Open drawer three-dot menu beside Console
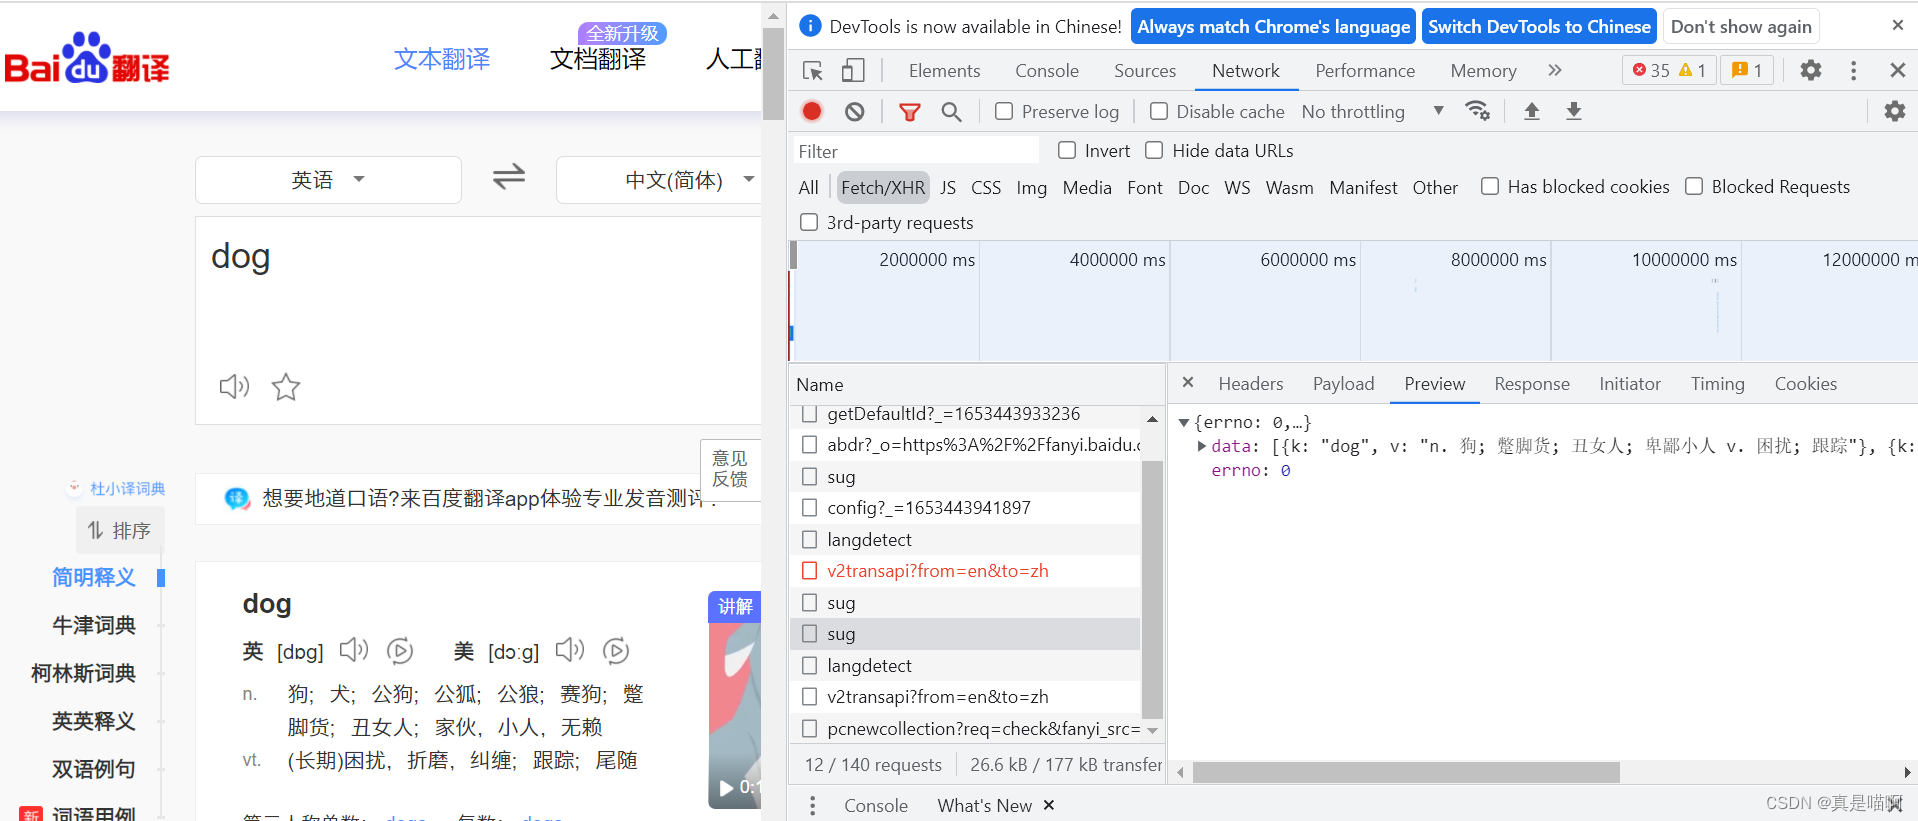1918x821 pixels. [x=812, y=805]
